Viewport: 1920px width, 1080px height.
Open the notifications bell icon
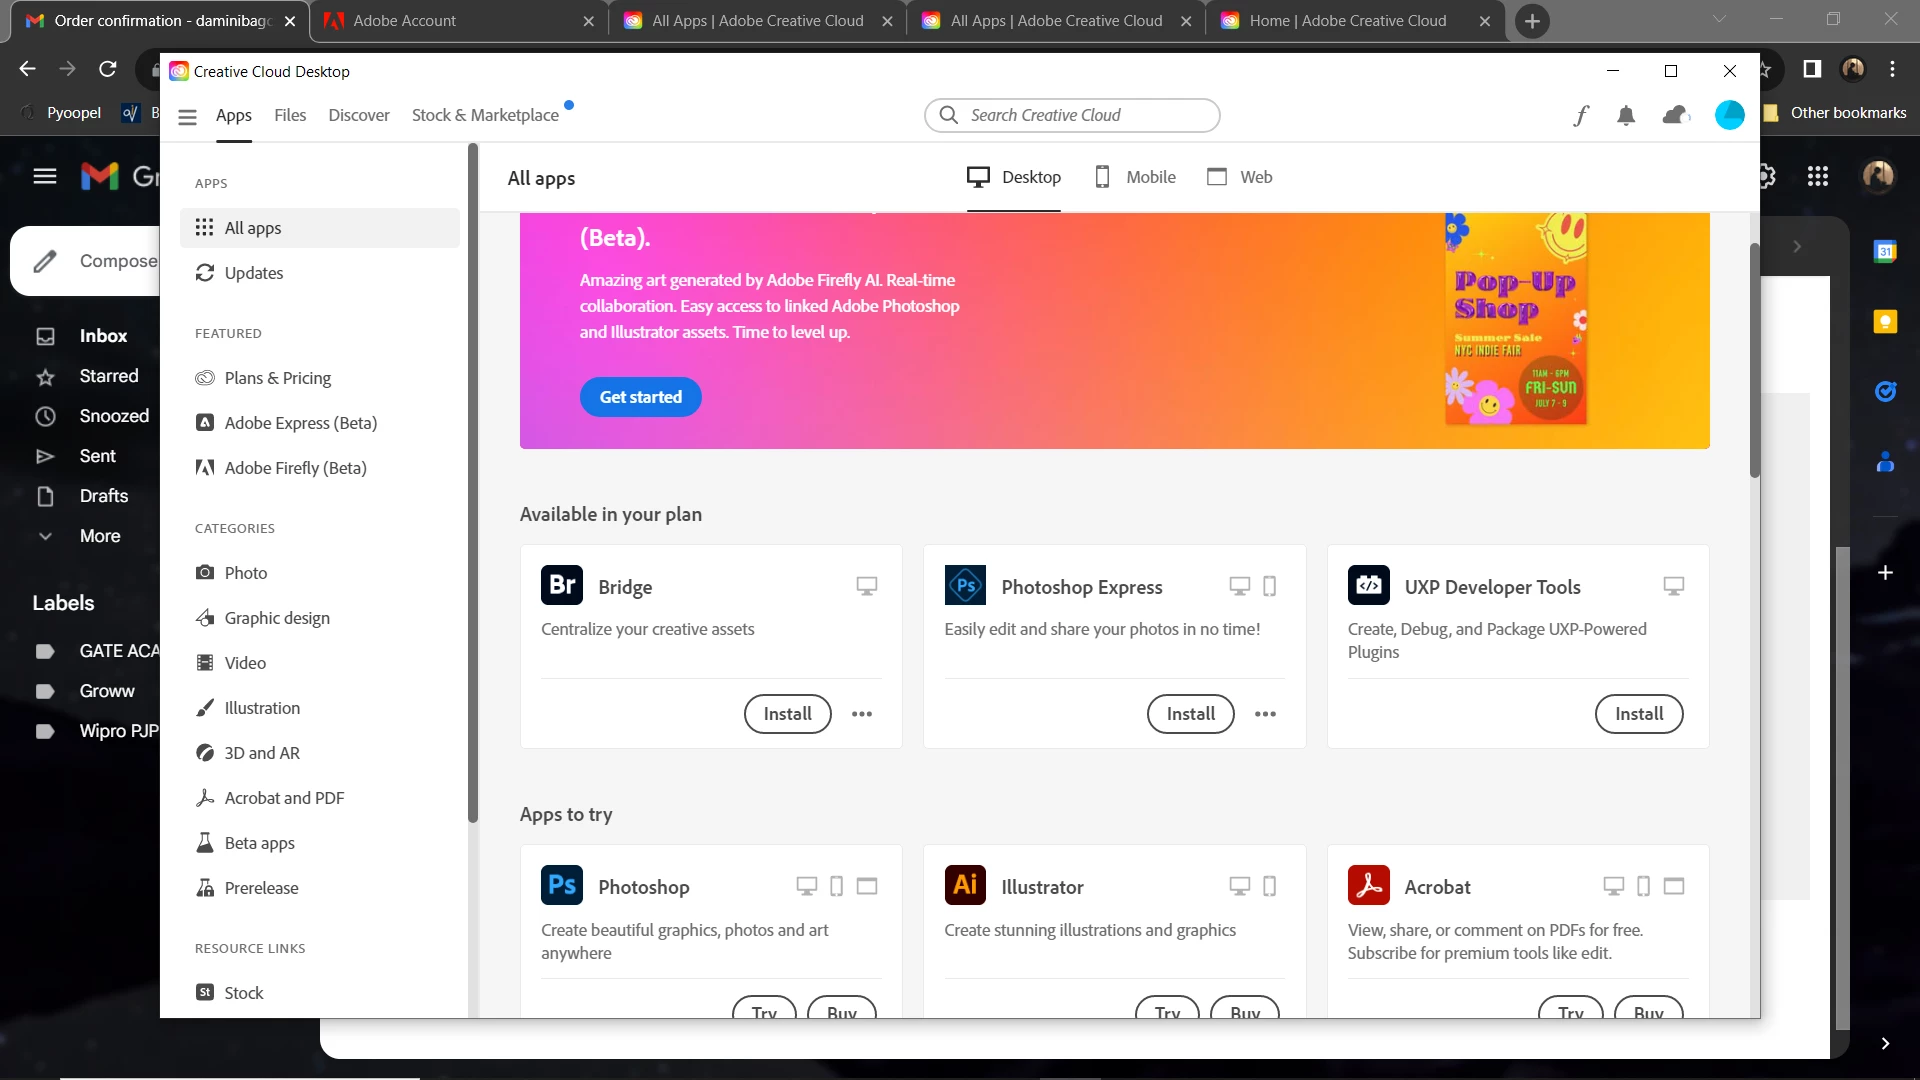point(1626,116)
